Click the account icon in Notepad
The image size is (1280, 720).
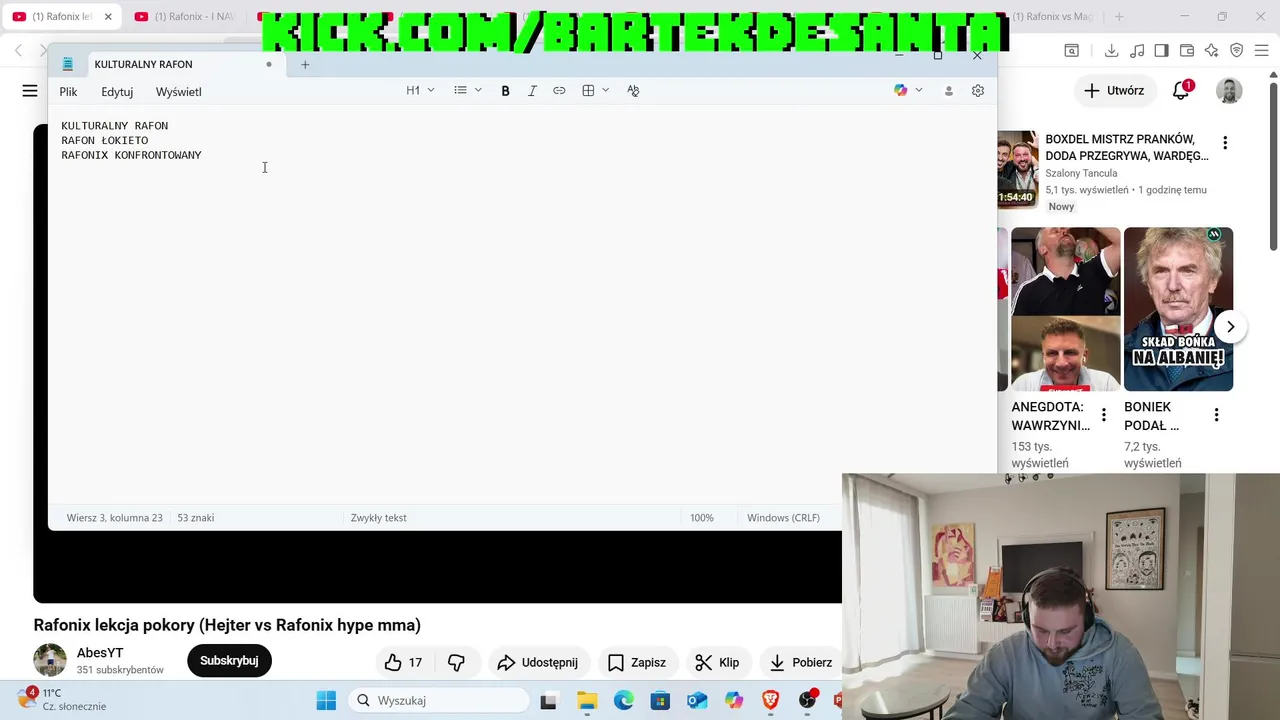[949, 91]
